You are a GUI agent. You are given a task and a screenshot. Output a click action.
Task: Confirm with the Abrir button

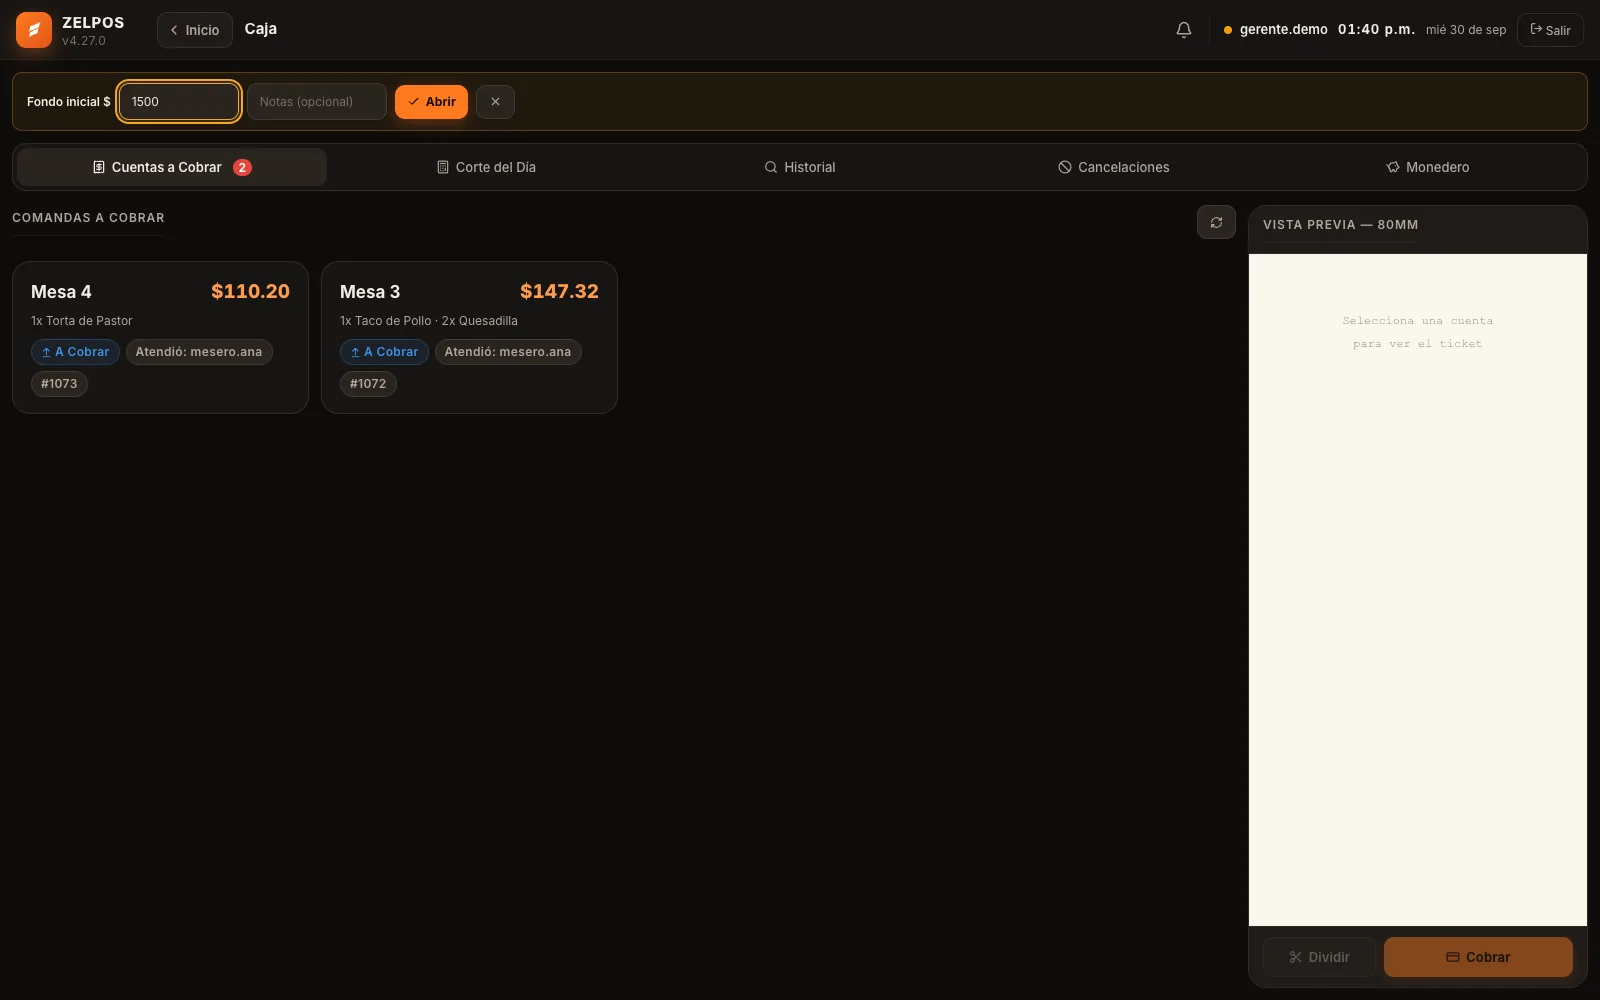[x=431, y=102]
